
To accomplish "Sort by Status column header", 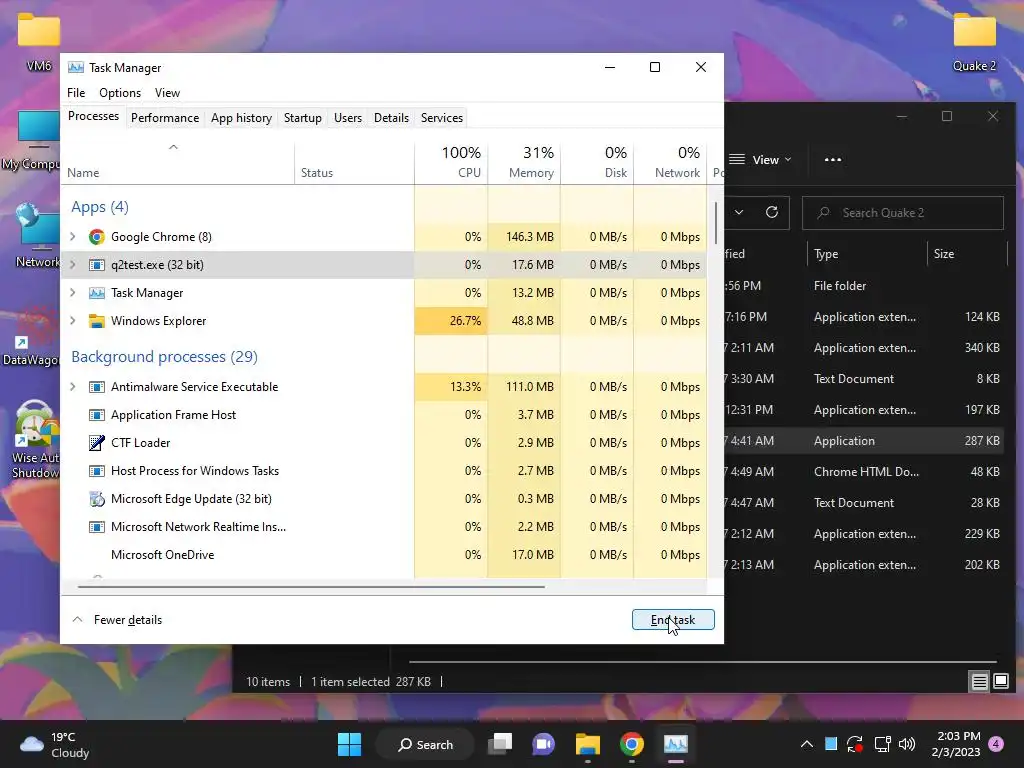I will point(355,162).
